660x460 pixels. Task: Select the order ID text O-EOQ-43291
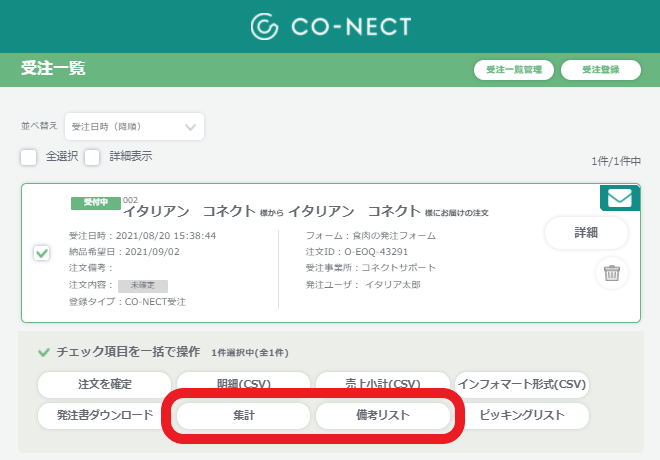click(376, 252)
